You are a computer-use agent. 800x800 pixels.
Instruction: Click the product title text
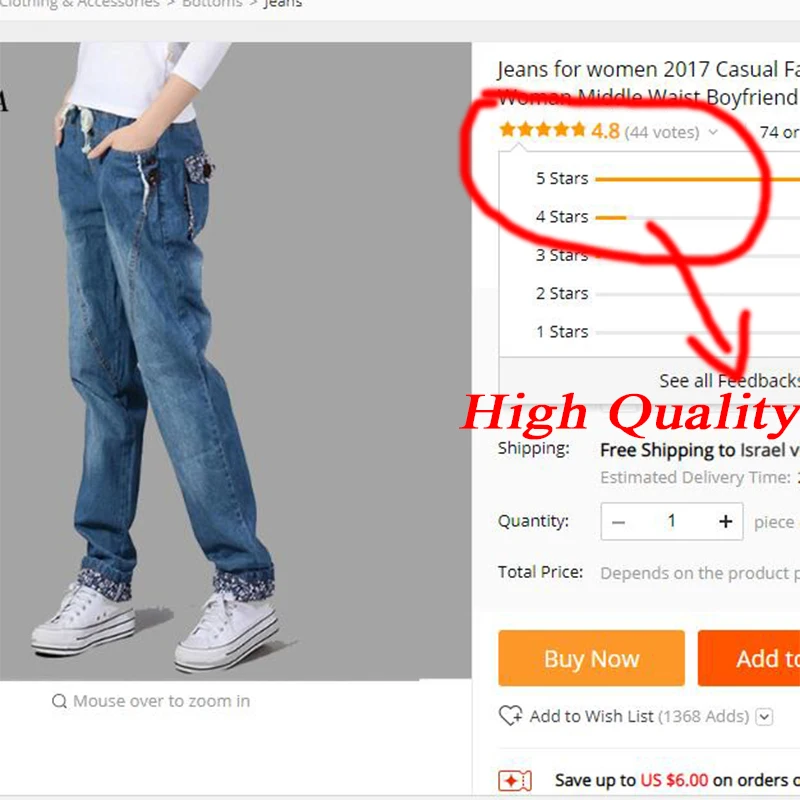coord(648,83)
